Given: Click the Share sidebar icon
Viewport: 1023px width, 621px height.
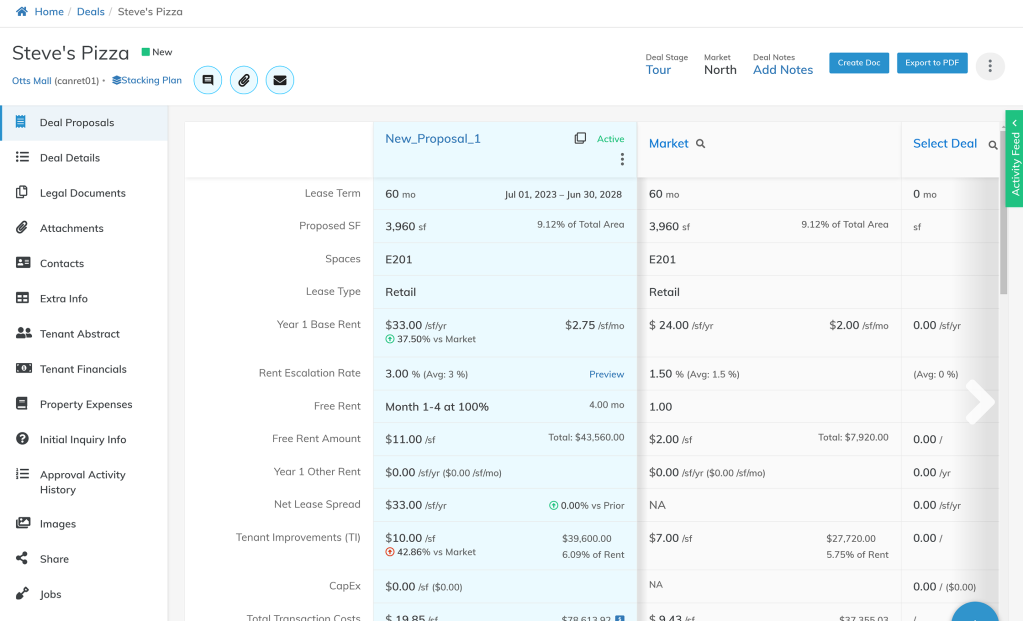Looking at the screenshot, I should [x=22, y=558].
